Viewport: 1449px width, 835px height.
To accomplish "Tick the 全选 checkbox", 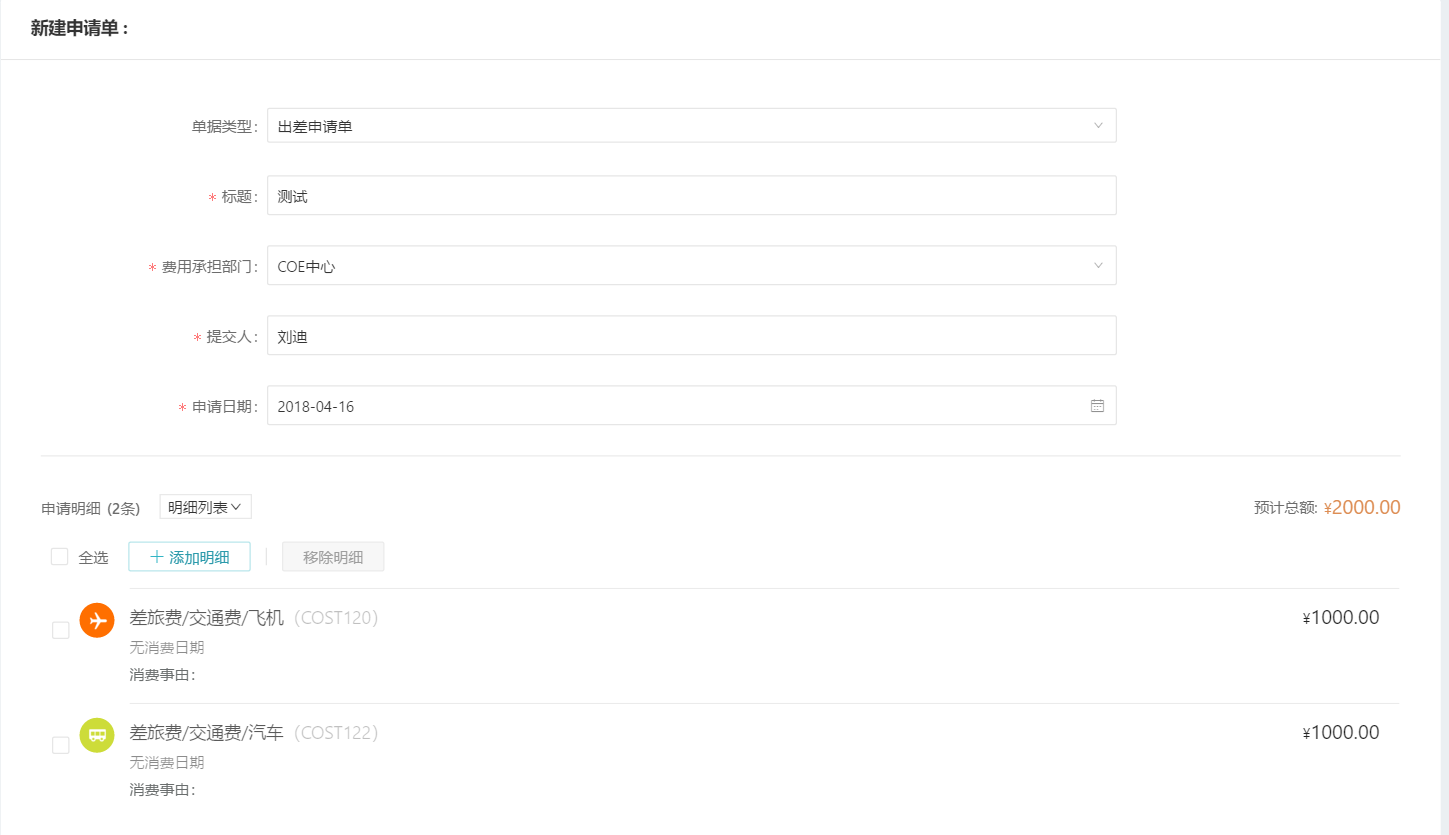I will 59,557.
